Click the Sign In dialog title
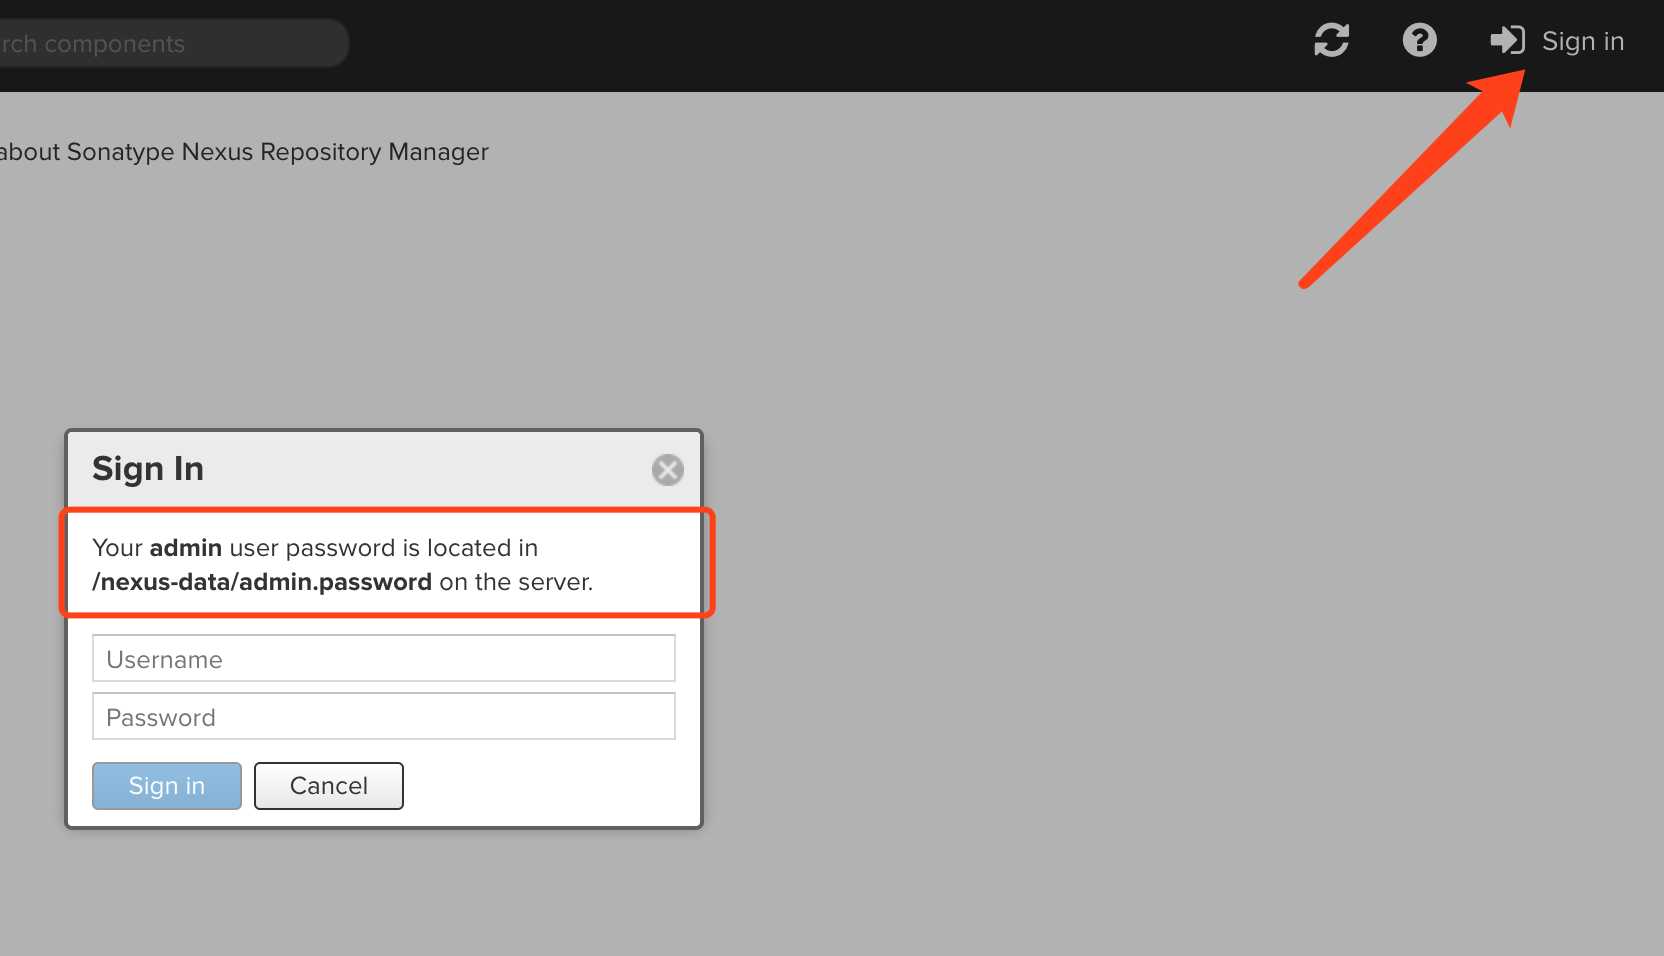Screen dimensions: 1664x956 tap(148, 469)
